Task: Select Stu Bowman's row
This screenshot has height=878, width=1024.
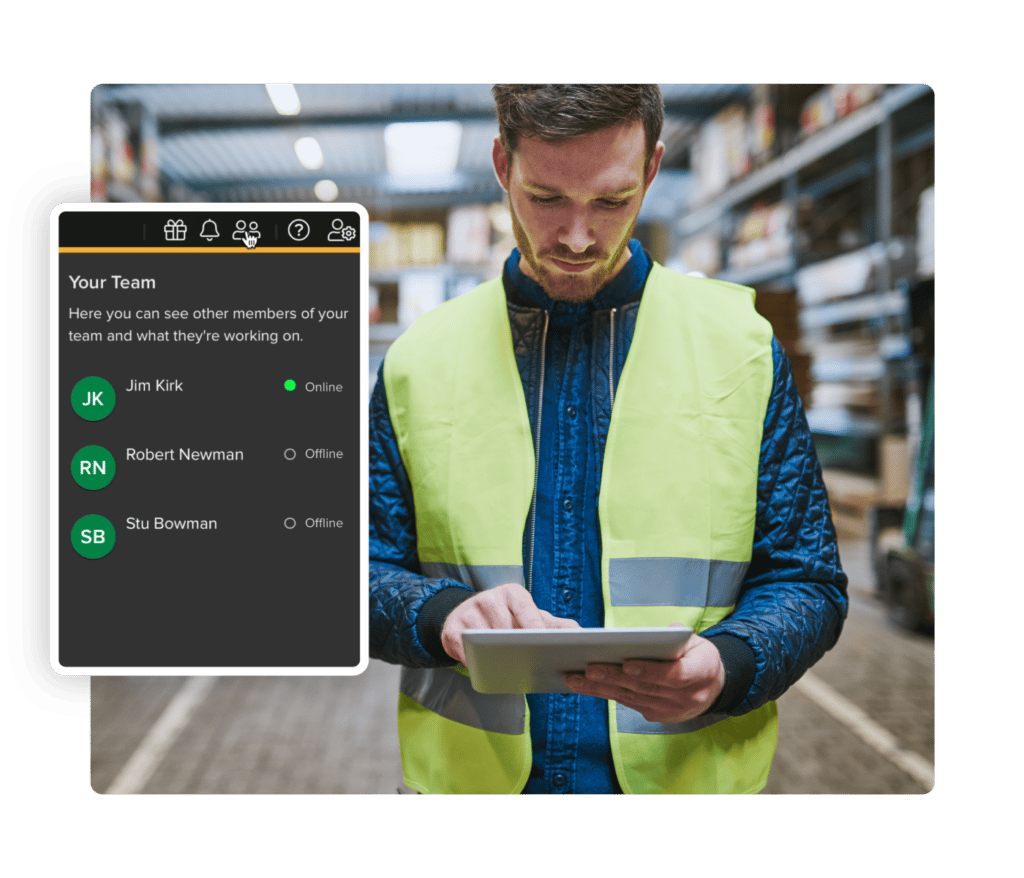Action: 170,523
